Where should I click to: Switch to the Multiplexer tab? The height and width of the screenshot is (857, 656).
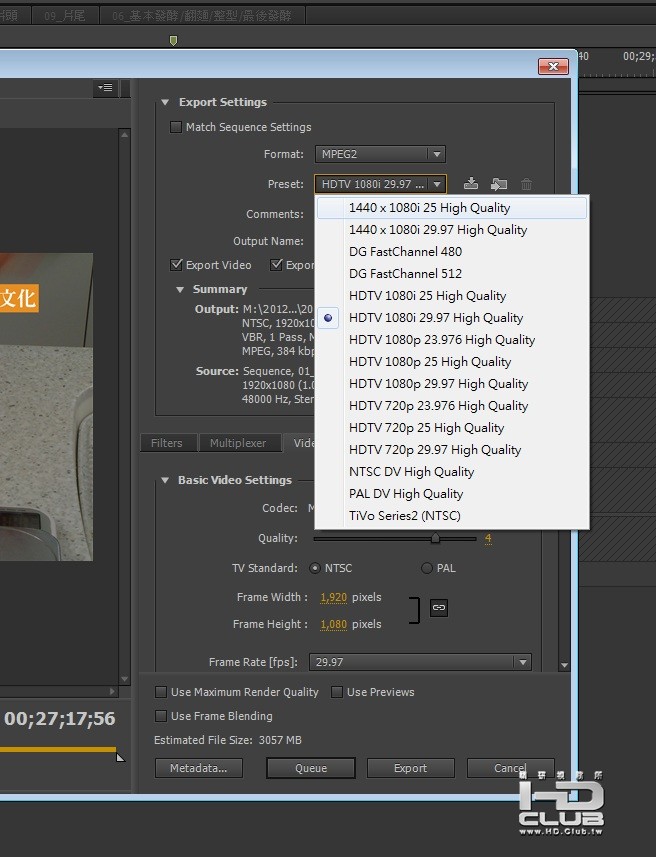coord(238,443)
